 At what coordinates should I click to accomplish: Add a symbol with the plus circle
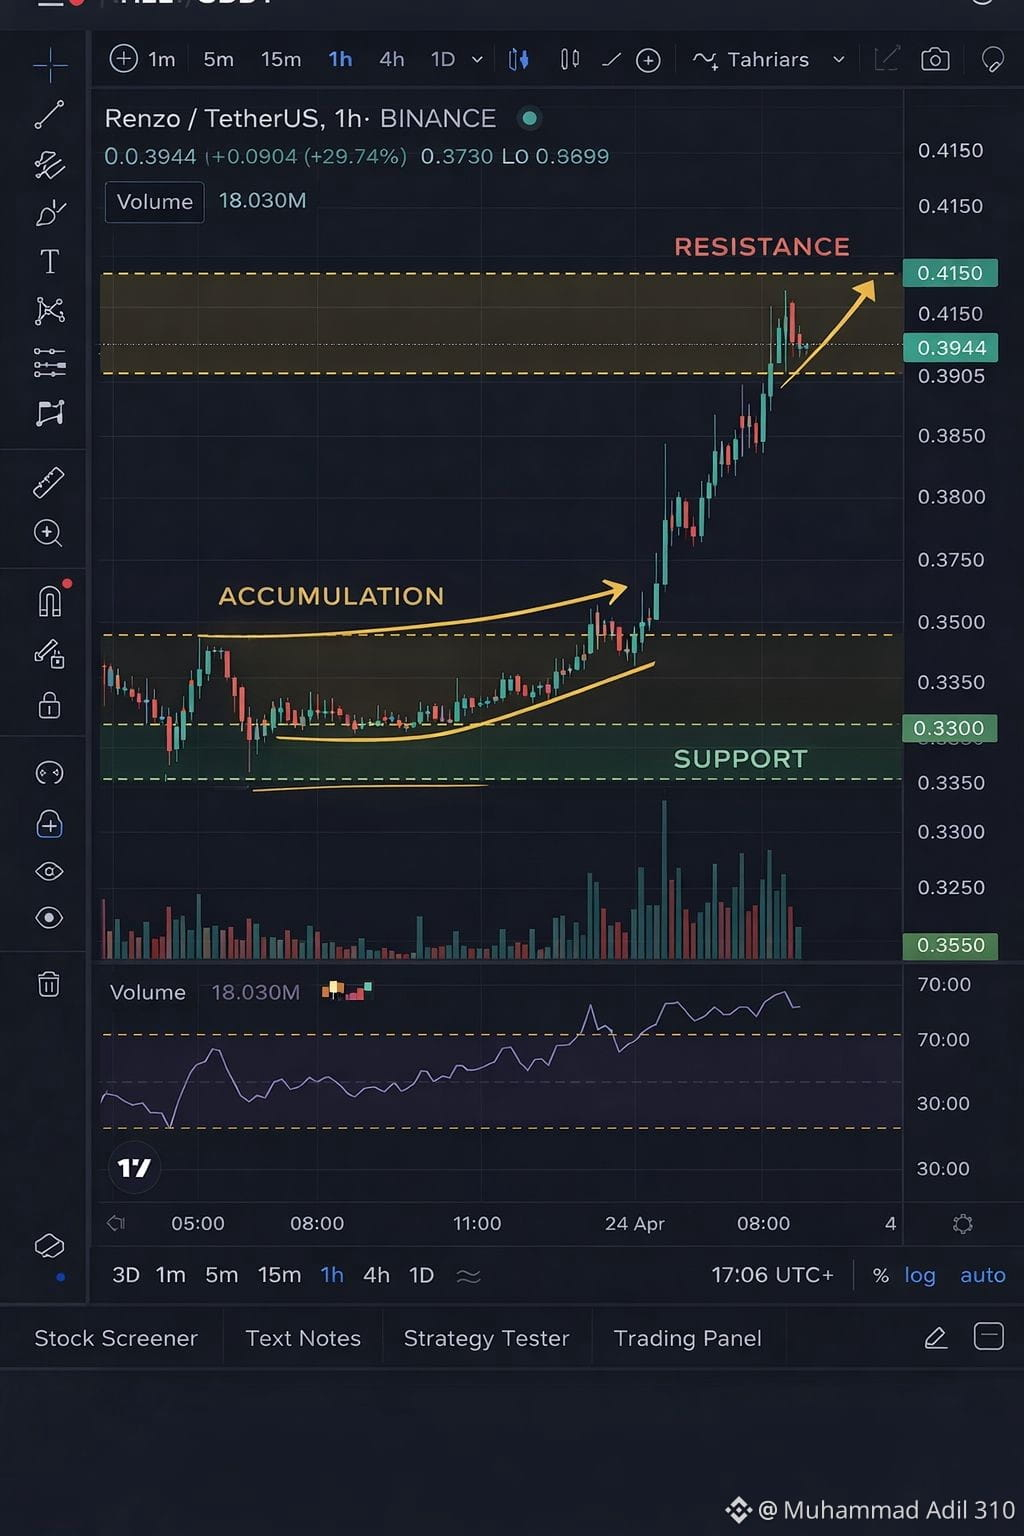pos(123,59)
